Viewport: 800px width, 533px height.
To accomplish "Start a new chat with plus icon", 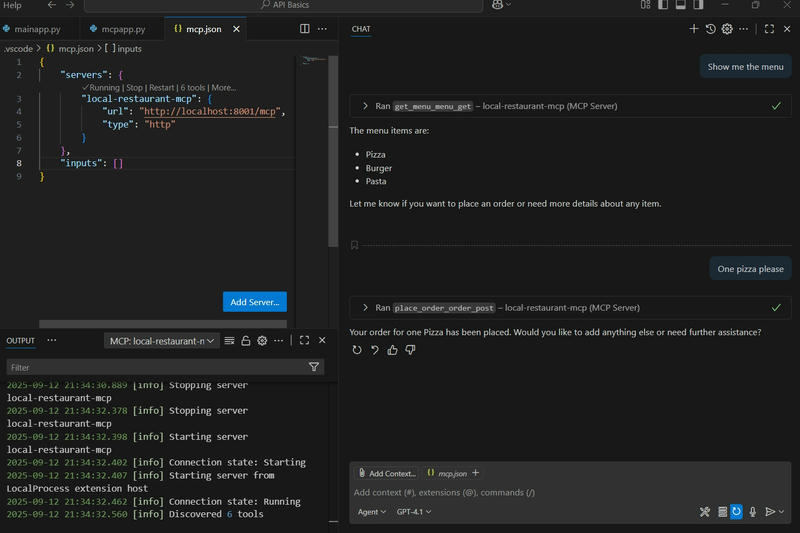I will [694, 29].
